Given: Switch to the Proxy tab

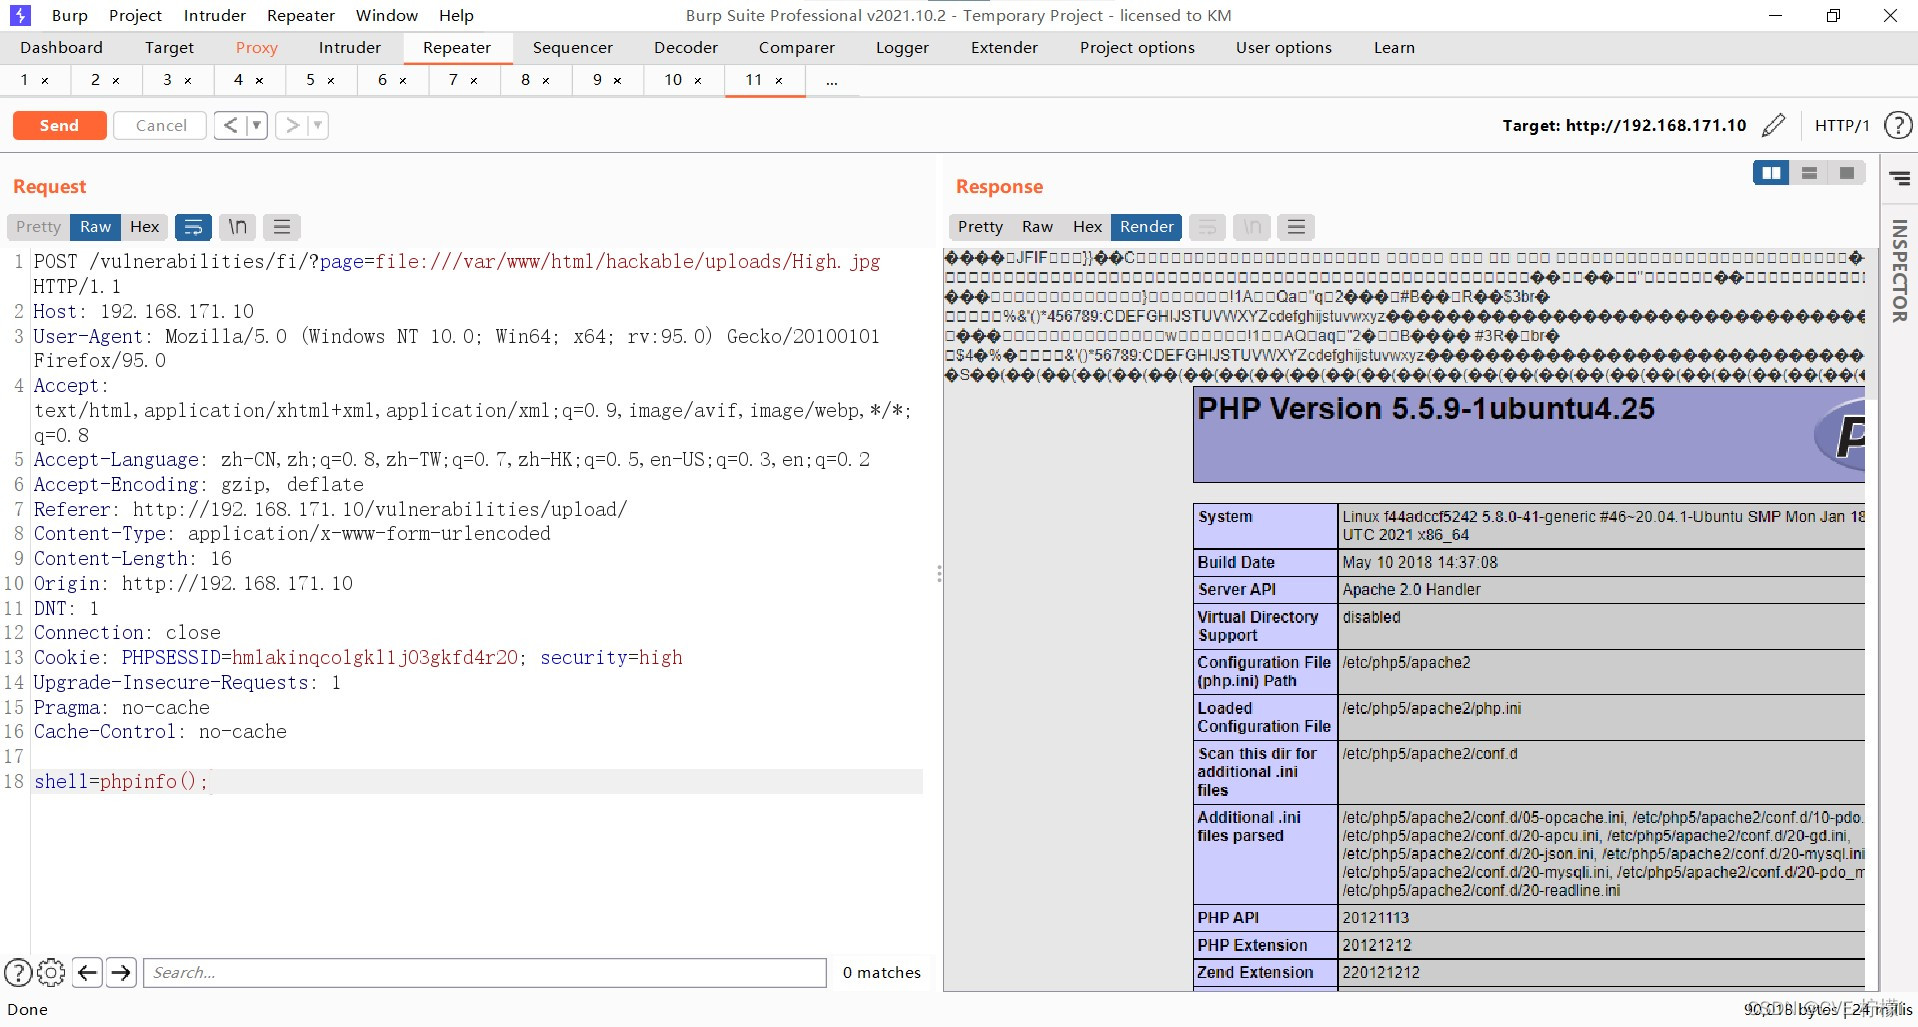Looking at the screenshot, I should click(257, 47).
